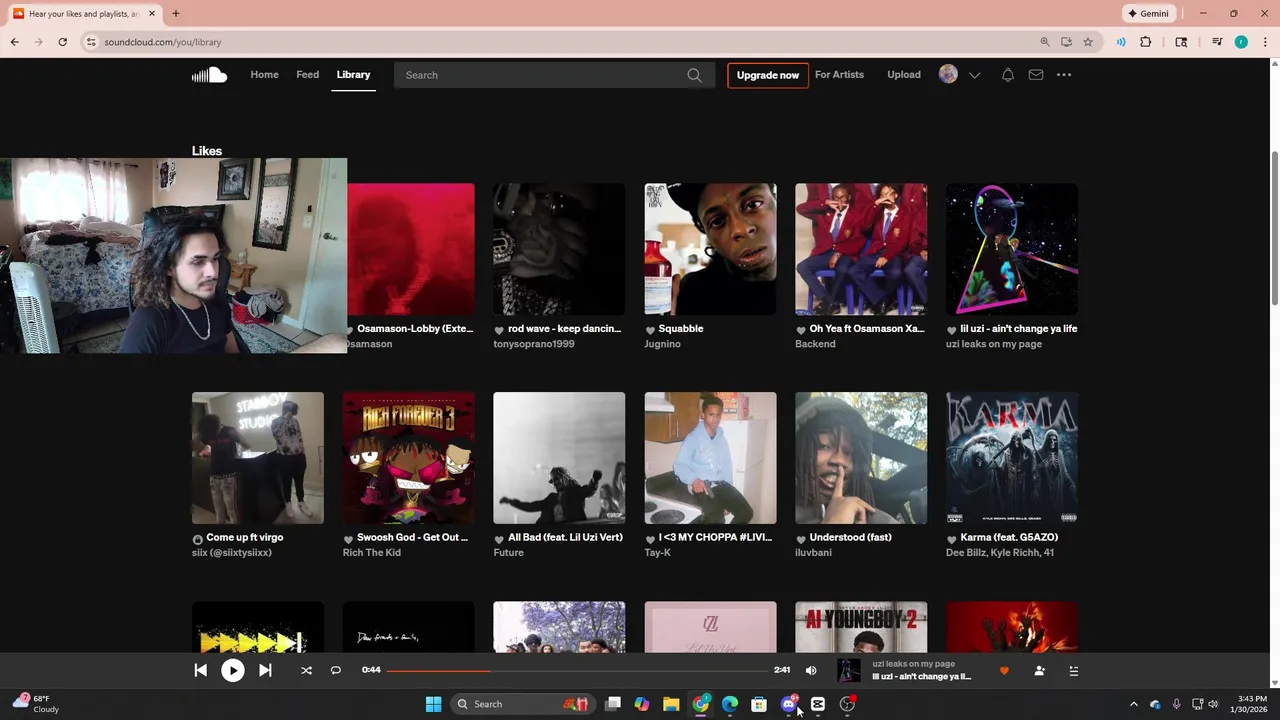Viewport: 1280px width, 720px height.
Task: Open Chrome three-dot menu
Action: [1265, 42]
